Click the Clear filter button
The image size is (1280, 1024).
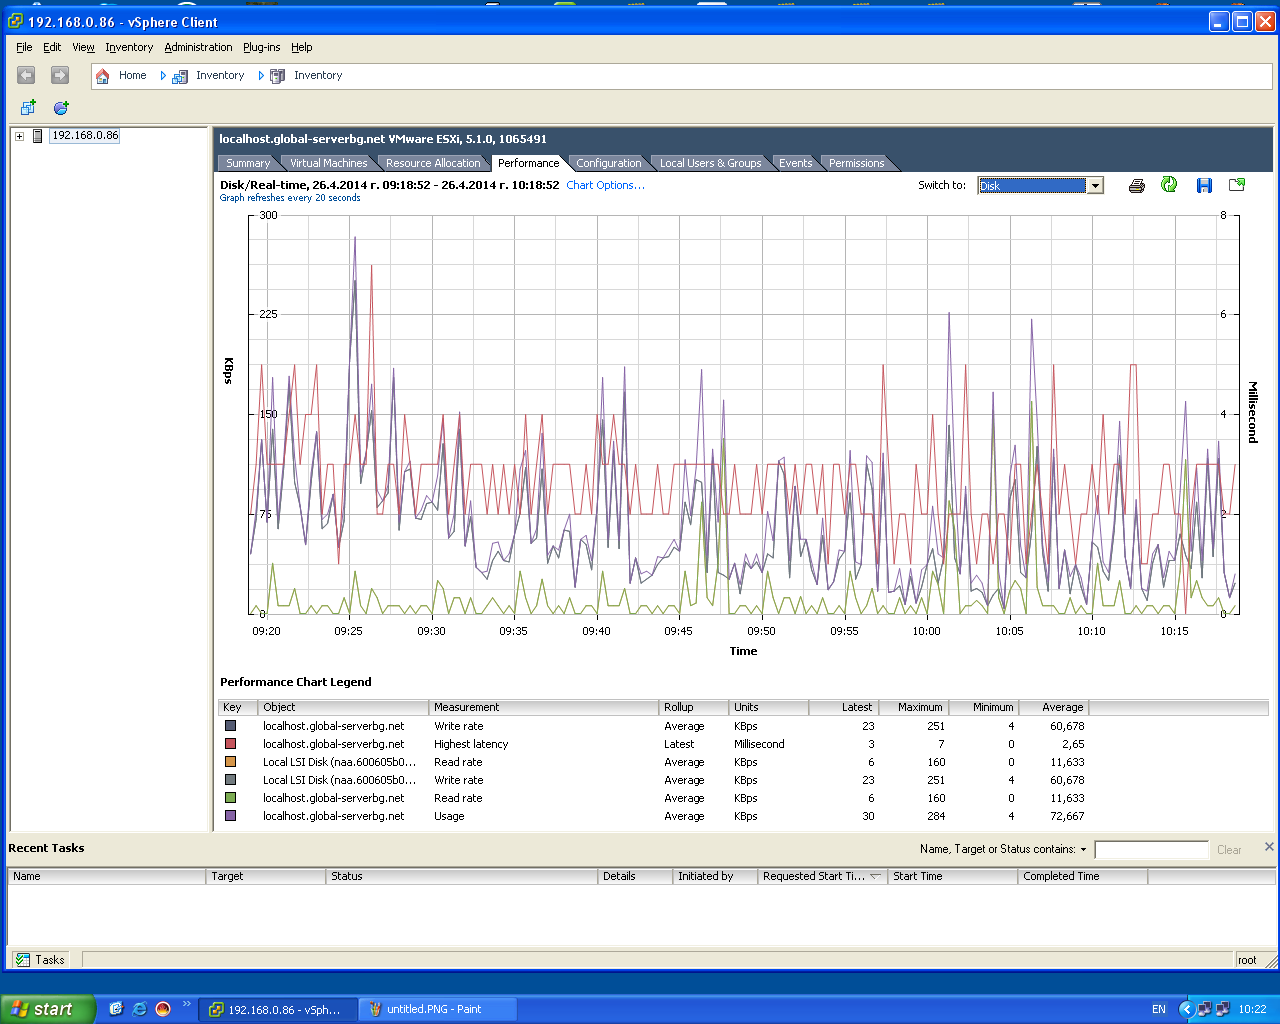(x=1229, y=850)
